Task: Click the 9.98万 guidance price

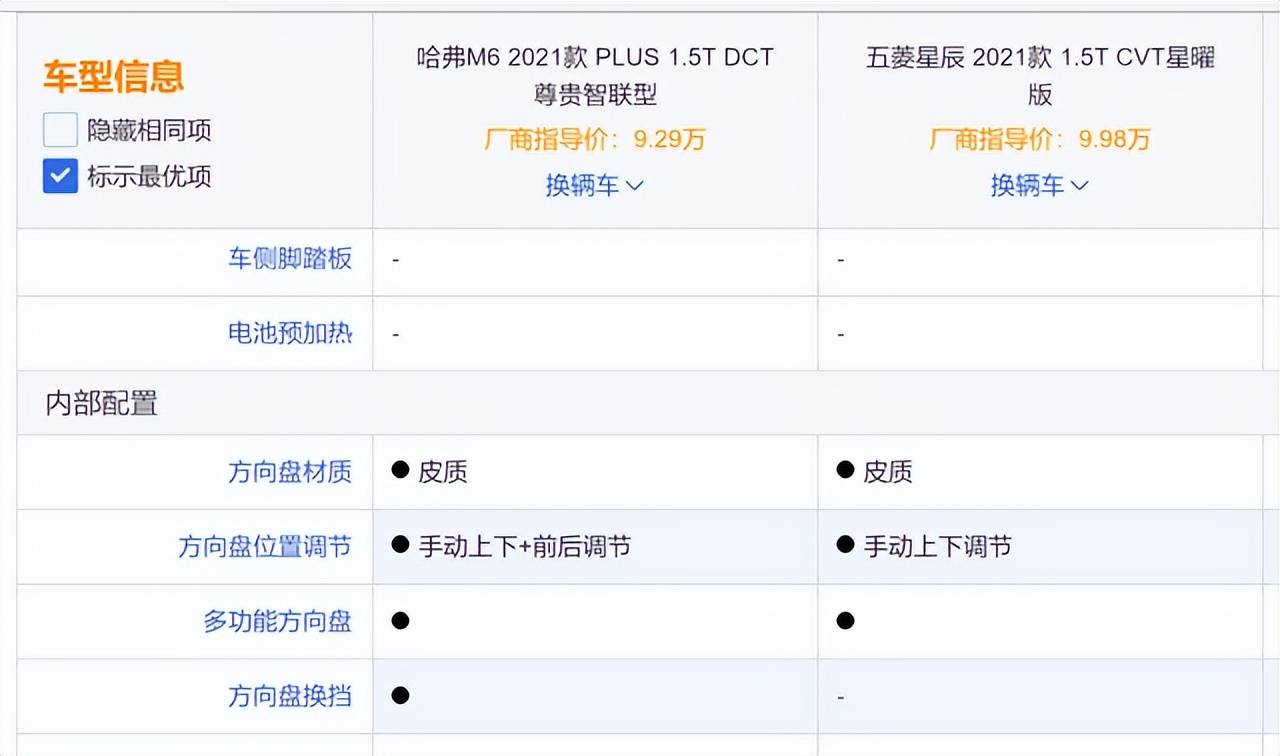Action: tap(1113, 140)
